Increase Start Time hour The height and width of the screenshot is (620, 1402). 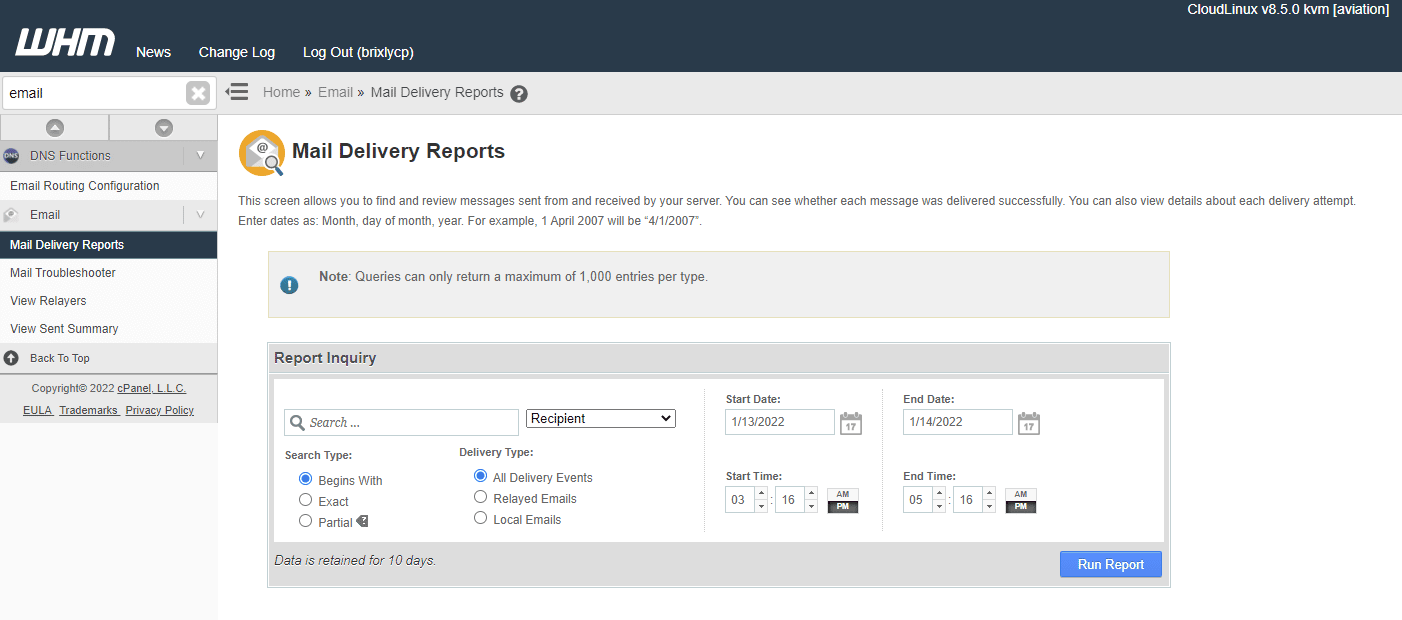click(x=760, y=493)
